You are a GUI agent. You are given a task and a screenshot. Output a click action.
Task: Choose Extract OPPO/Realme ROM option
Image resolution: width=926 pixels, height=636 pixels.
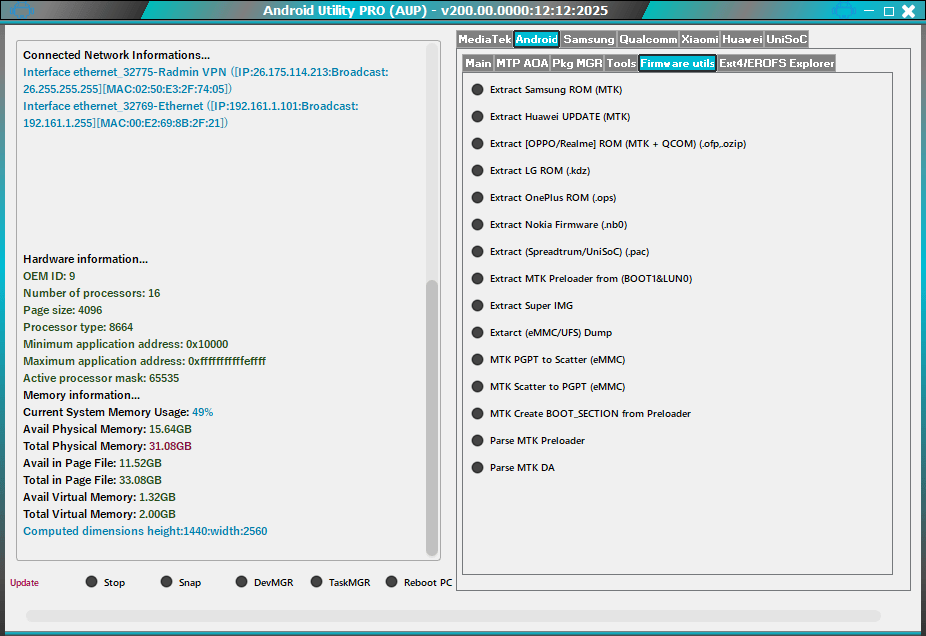[x=609, y=143]
